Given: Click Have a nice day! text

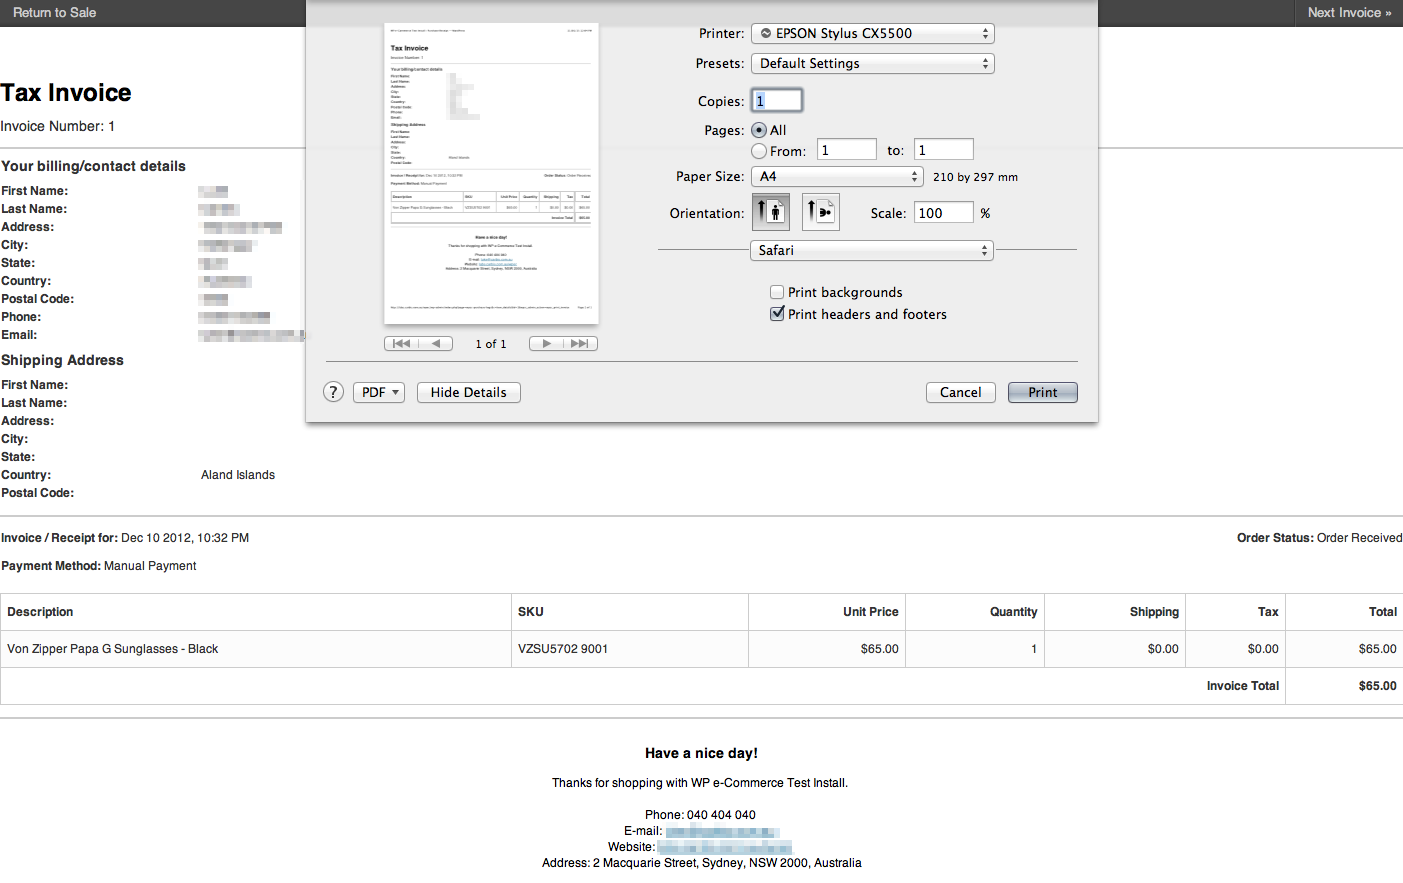Looking at the screenshot, I should 701,753.
